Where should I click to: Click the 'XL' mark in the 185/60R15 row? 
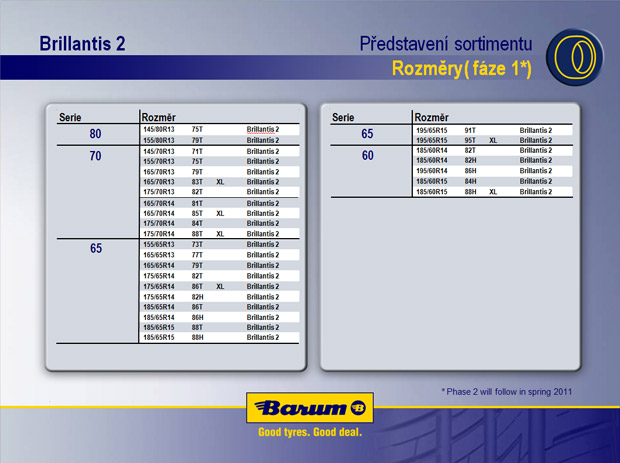[493, 192]
